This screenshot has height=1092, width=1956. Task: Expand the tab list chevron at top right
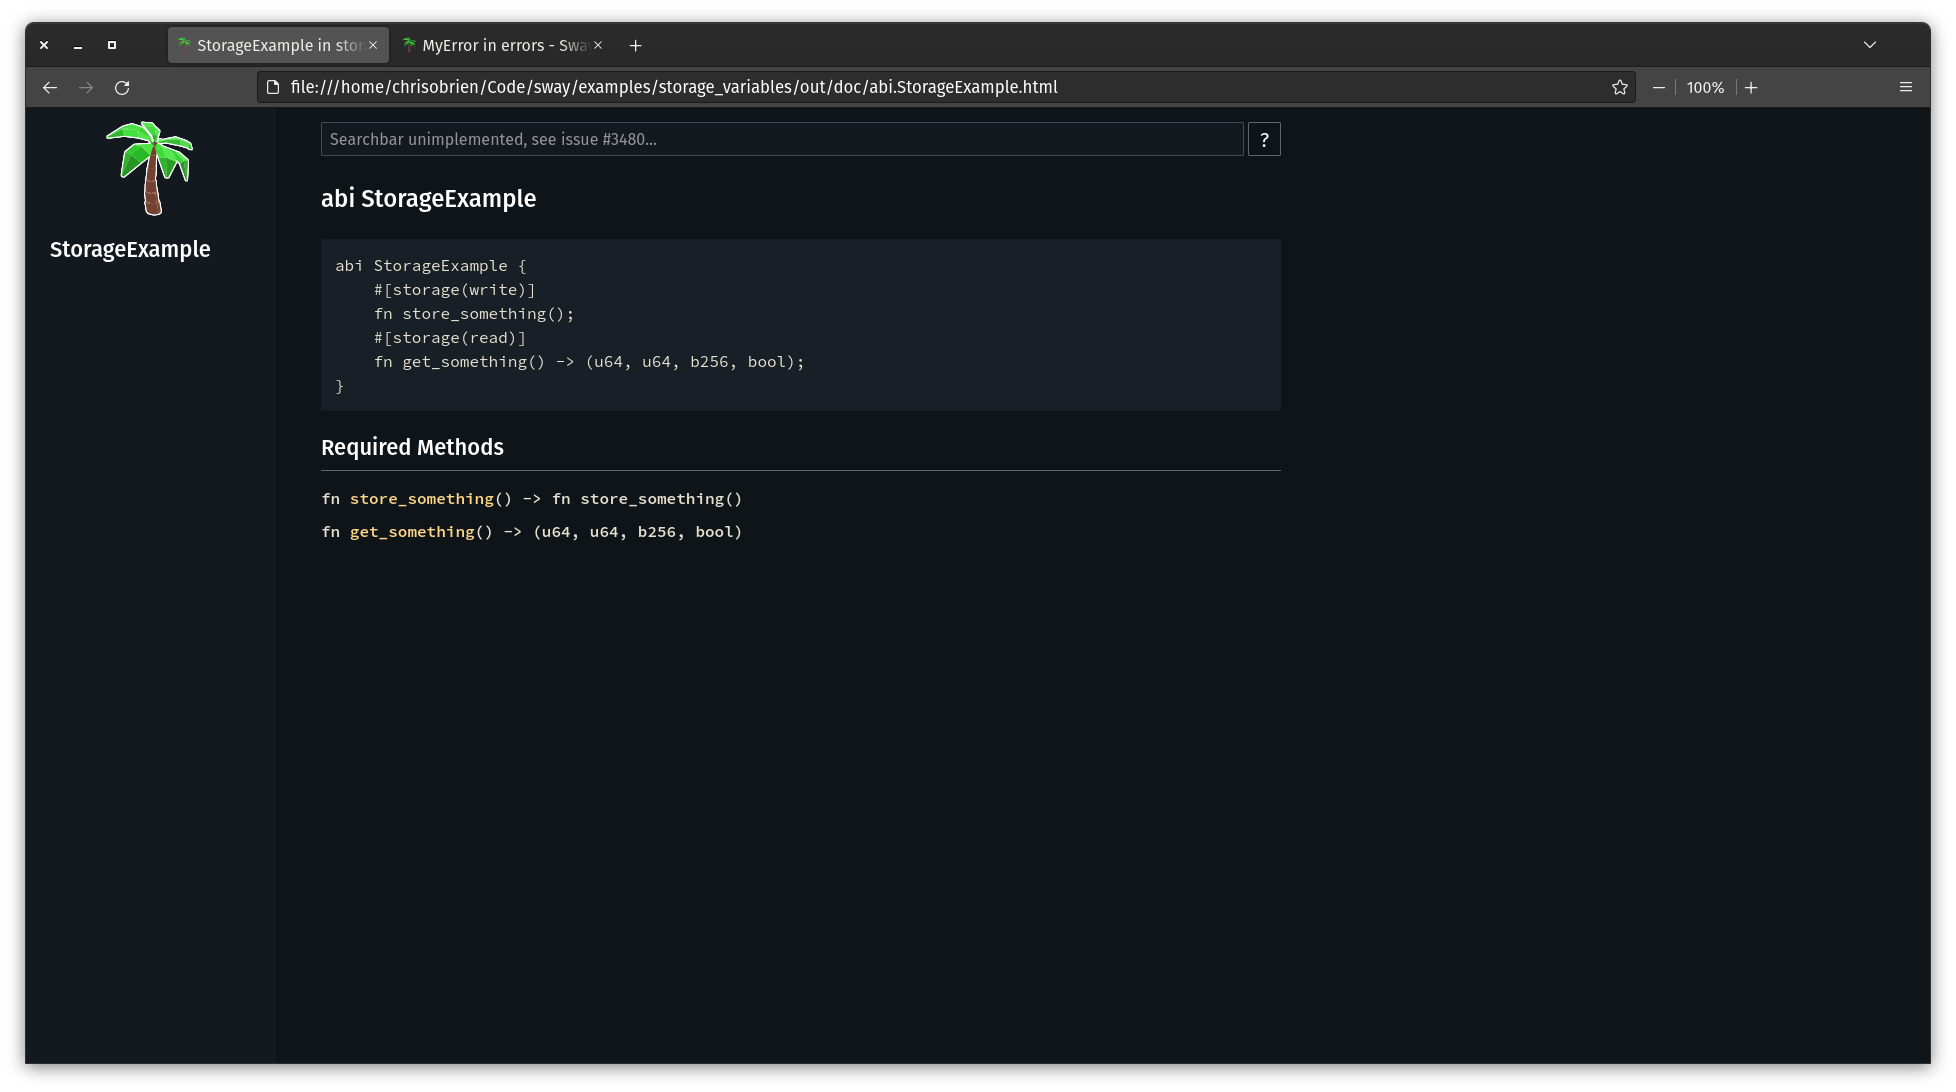point(1870,45)
